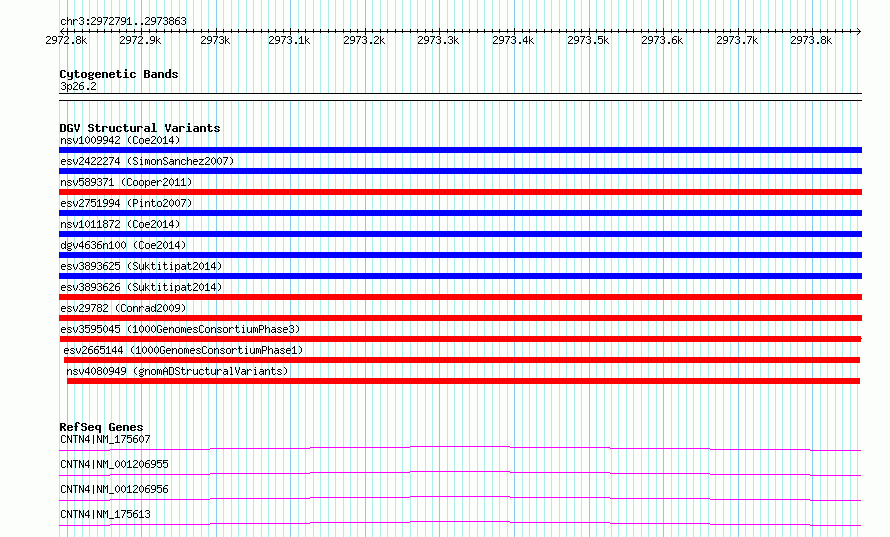Click the red bar for esv3893626

tap(460, 297)
